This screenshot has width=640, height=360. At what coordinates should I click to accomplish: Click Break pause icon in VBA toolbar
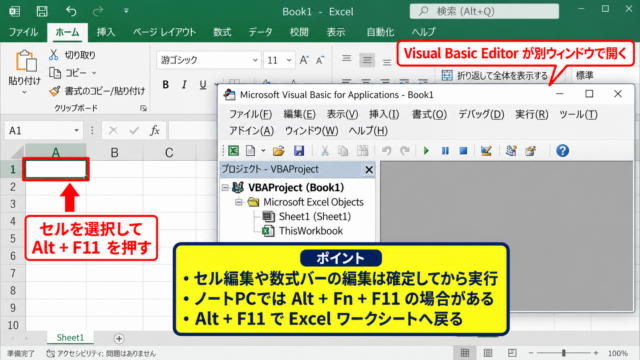click(x=445, y=151)
